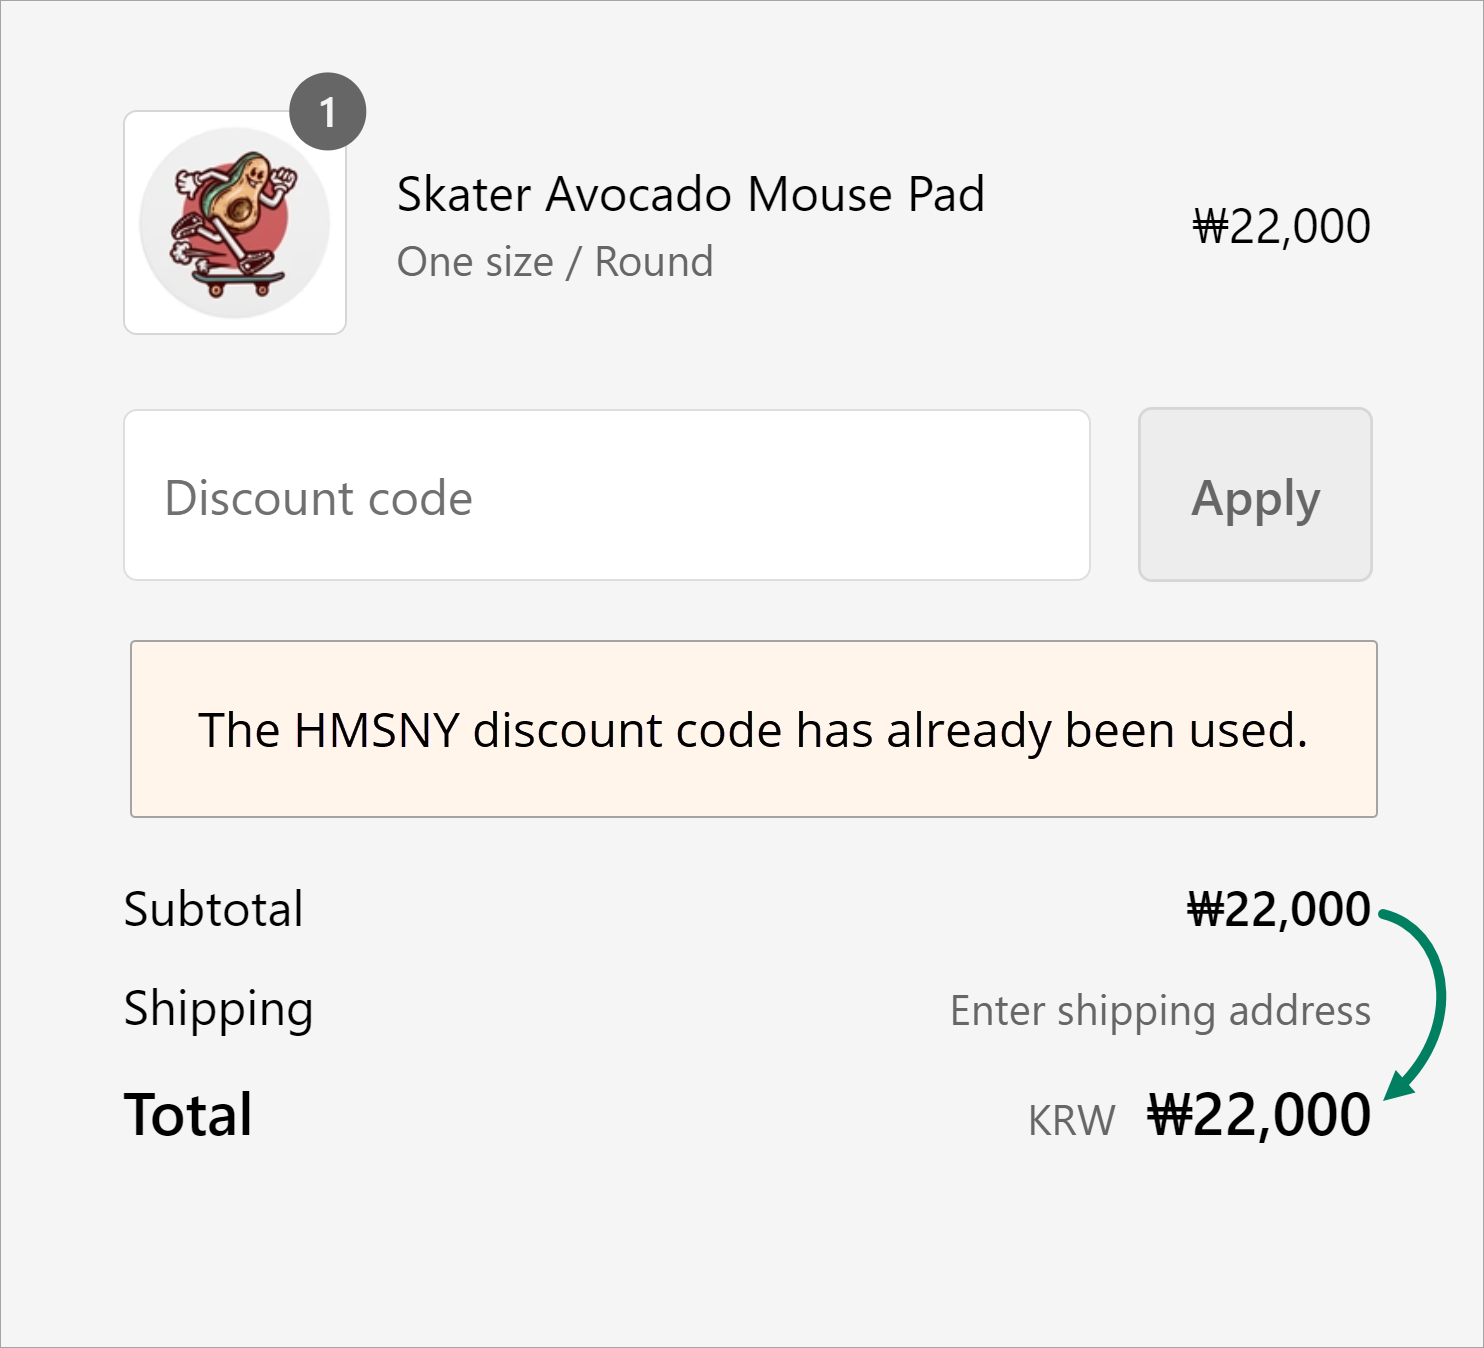Screen dimensions: 1484x1348
Task: Click the Subtotal label
Action: tap(213, 909)
